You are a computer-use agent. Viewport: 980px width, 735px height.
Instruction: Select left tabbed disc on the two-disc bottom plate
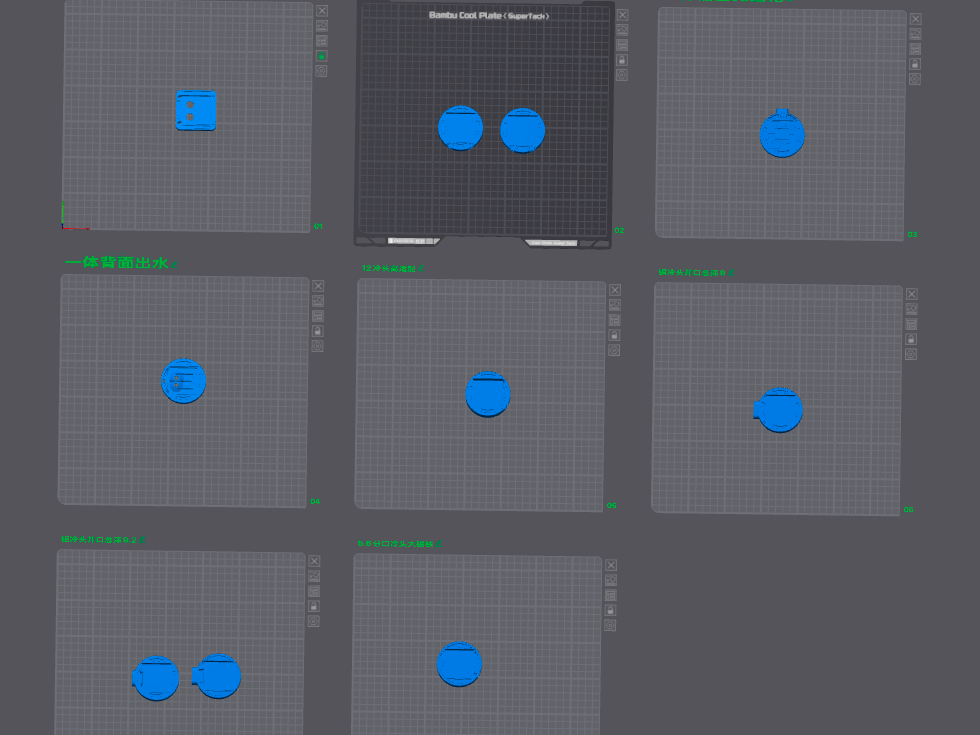[x=156, y=678]
